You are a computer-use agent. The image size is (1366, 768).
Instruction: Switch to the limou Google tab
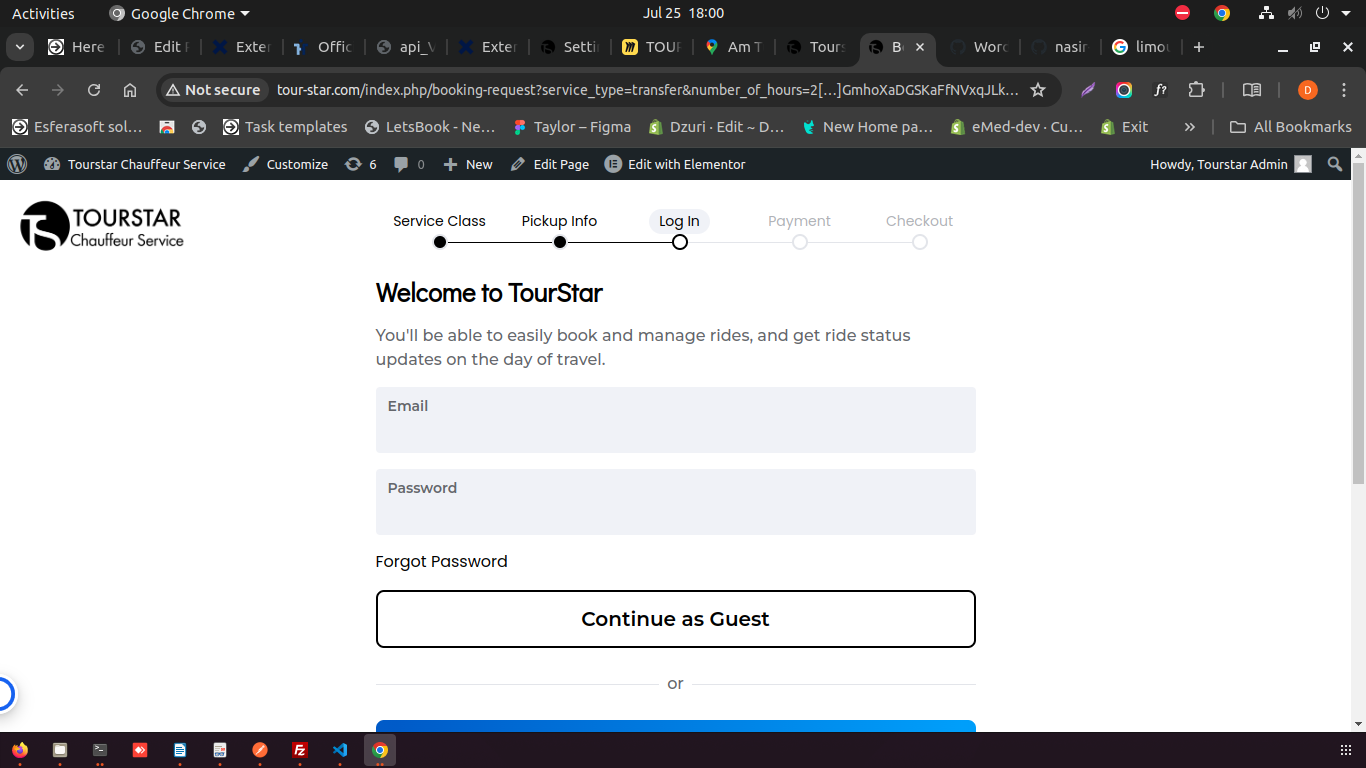click(x=1146, y=47)
